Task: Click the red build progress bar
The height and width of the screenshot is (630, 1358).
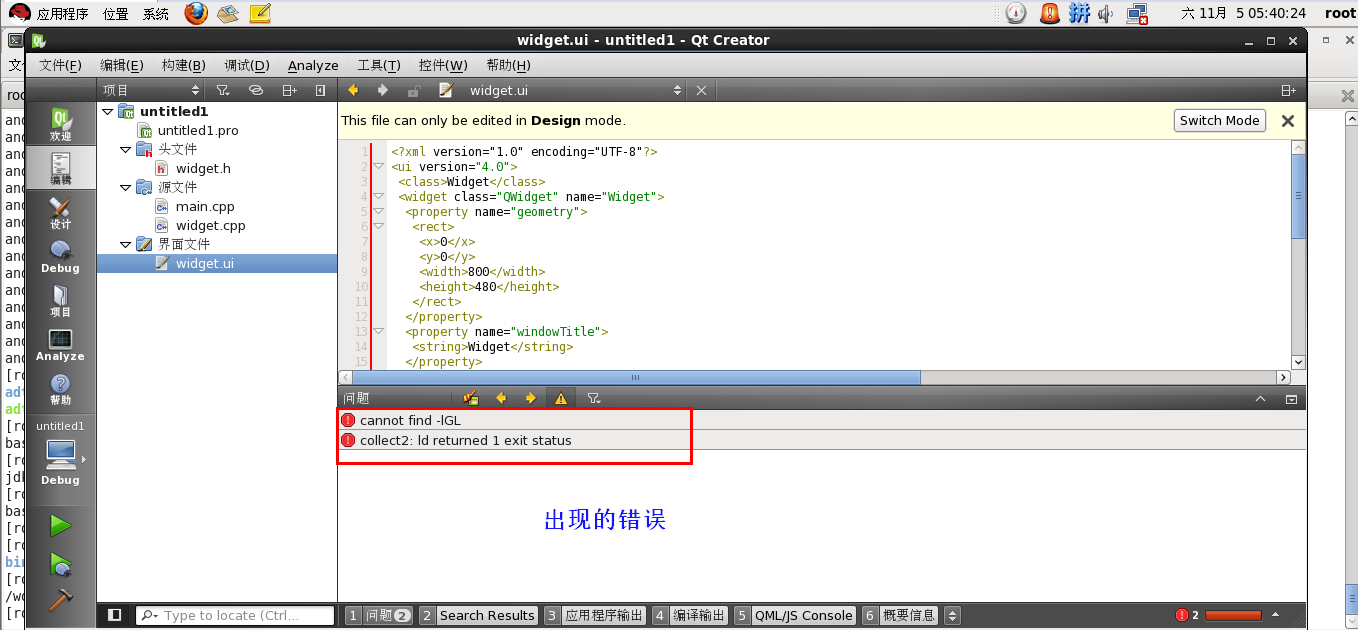Action: pos(1234,616)
